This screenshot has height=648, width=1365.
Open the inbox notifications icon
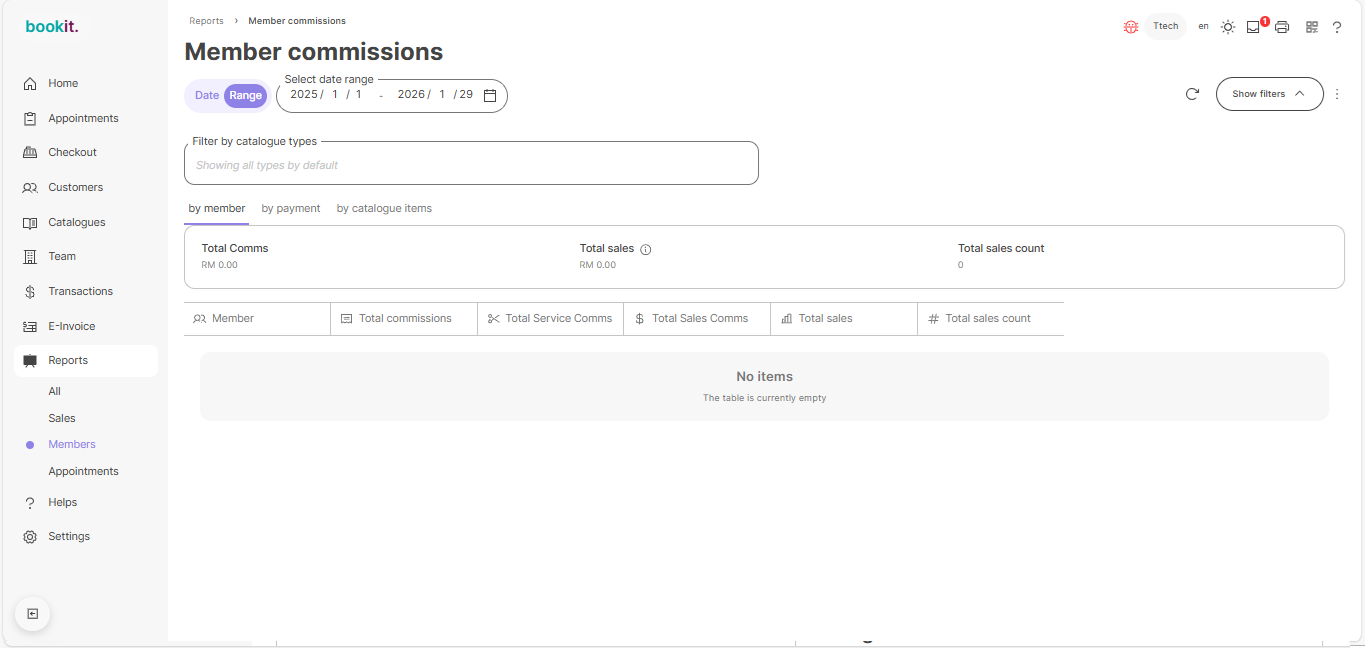click(x=1253, y=27)
